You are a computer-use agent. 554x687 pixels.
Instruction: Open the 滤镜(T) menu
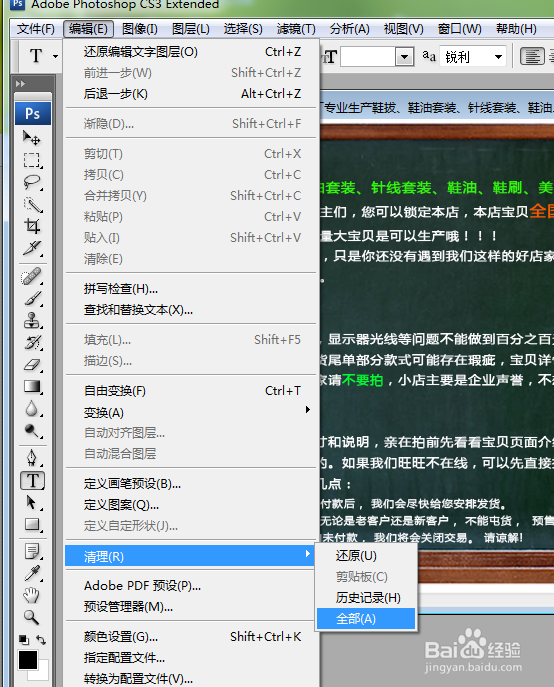point(296,29)
